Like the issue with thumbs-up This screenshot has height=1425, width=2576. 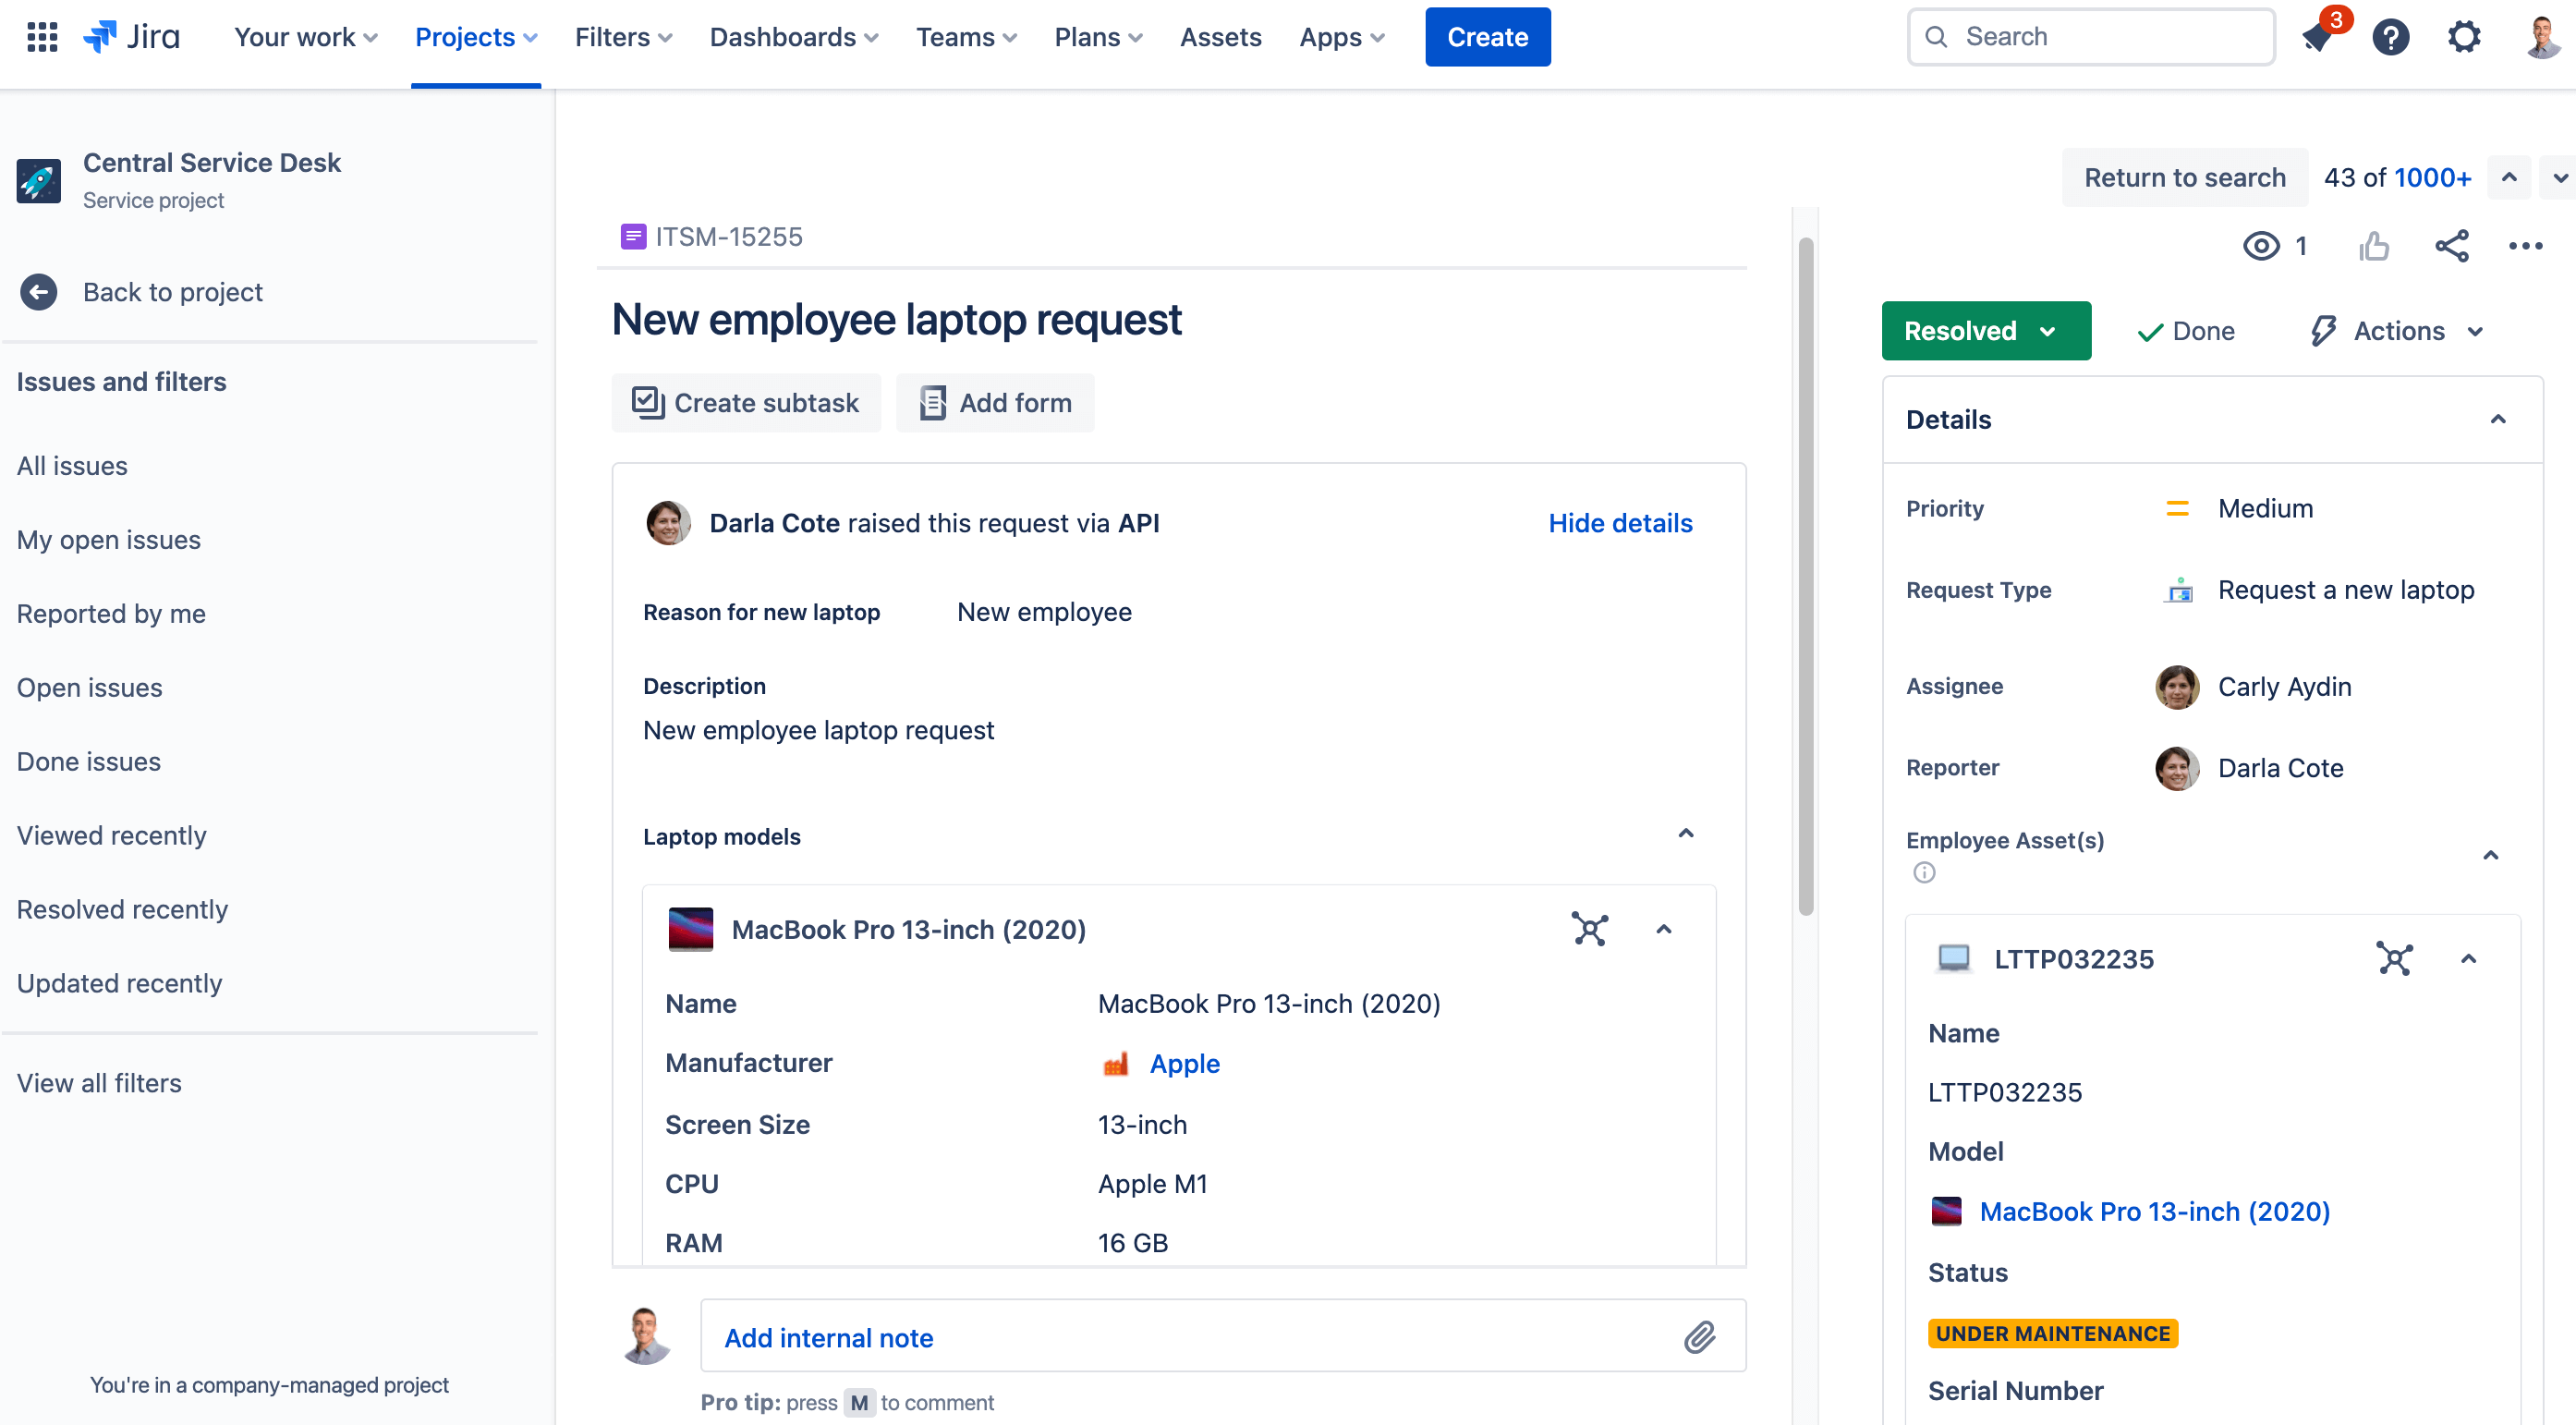(x=2375, y=246)
